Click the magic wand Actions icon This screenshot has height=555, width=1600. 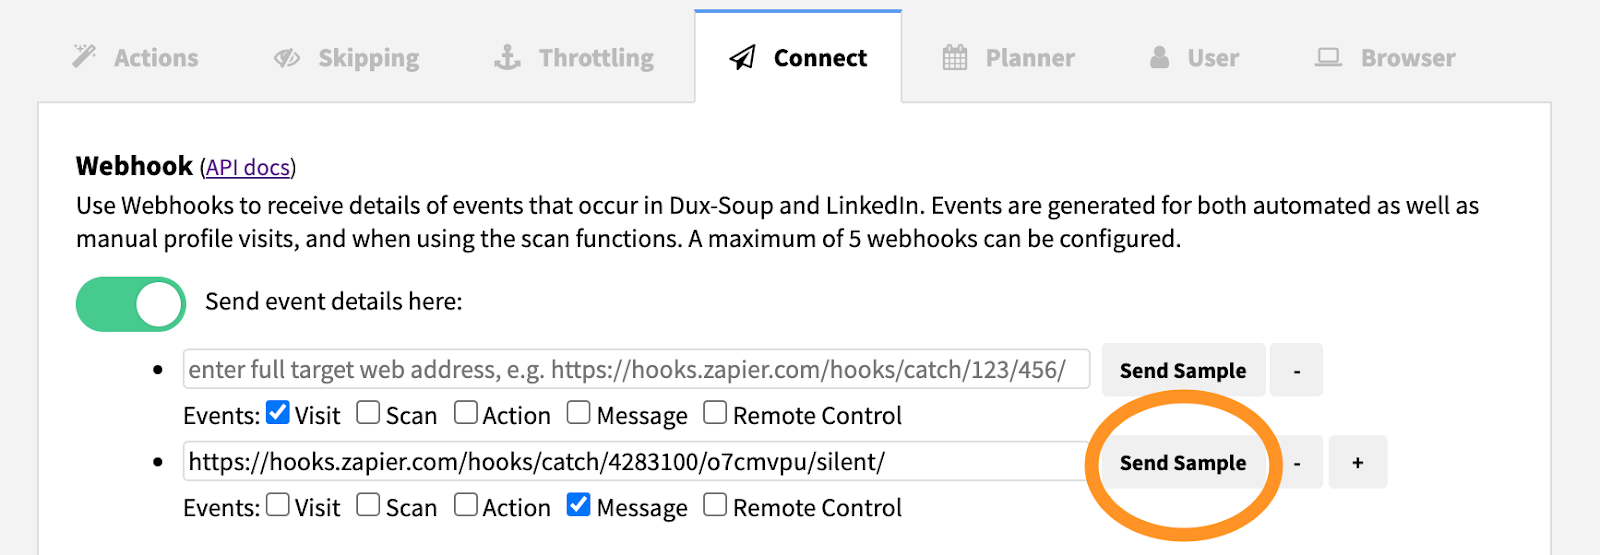click(84, 56)
